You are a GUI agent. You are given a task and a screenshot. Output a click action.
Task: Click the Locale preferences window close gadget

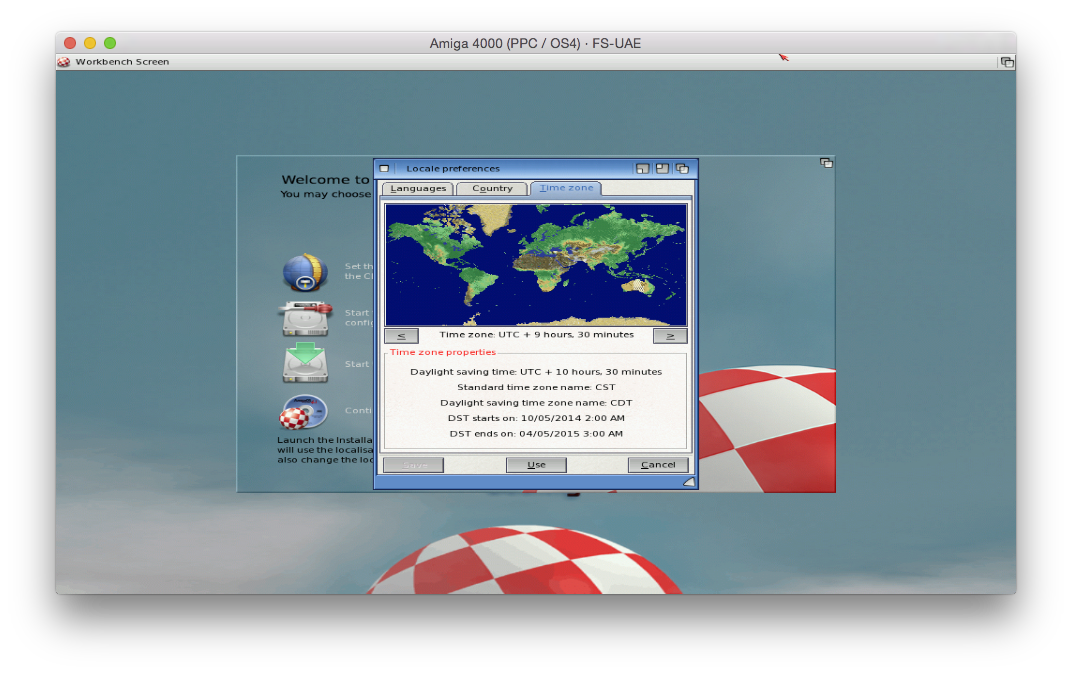tap(384, 168)
